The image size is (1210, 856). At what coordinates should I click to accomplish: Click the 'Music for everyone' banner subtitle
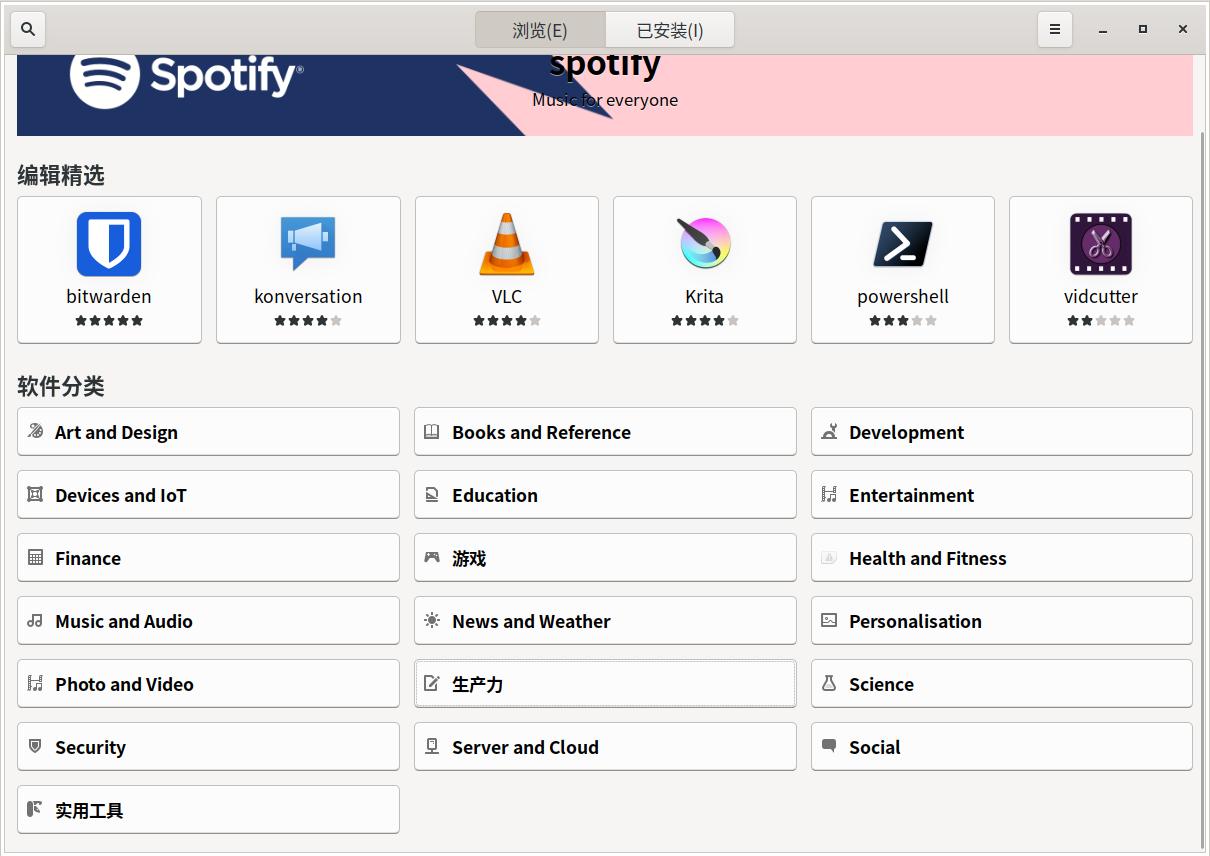(605, 100)
